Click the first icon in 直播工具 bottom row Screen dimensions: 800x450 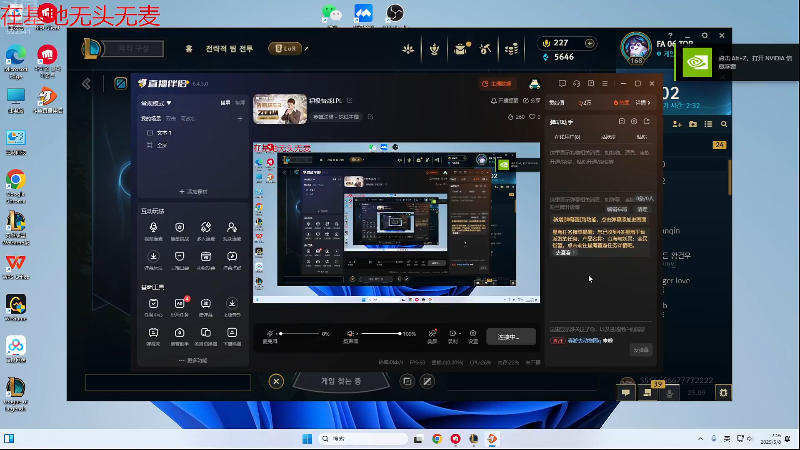[154, 333]
